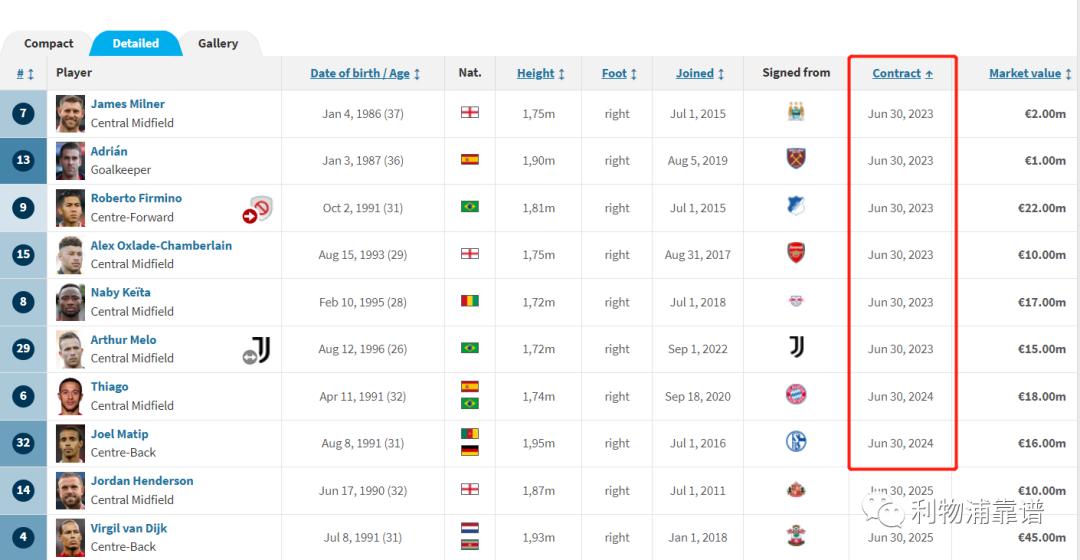Image resolution: width=1080 pixels, height=560 pixels.
Task: Click Juventus loan icon beside Arthur Melo
Action: tap(257, 350)
